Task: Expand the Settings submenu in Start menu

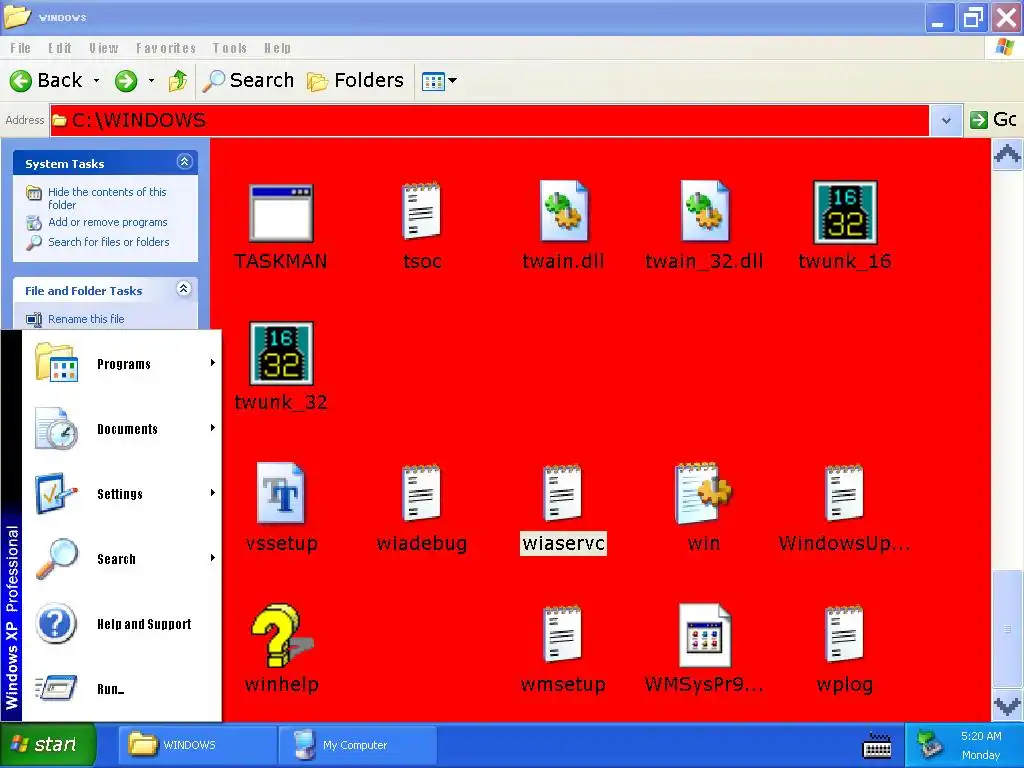Action: point(122,494)
